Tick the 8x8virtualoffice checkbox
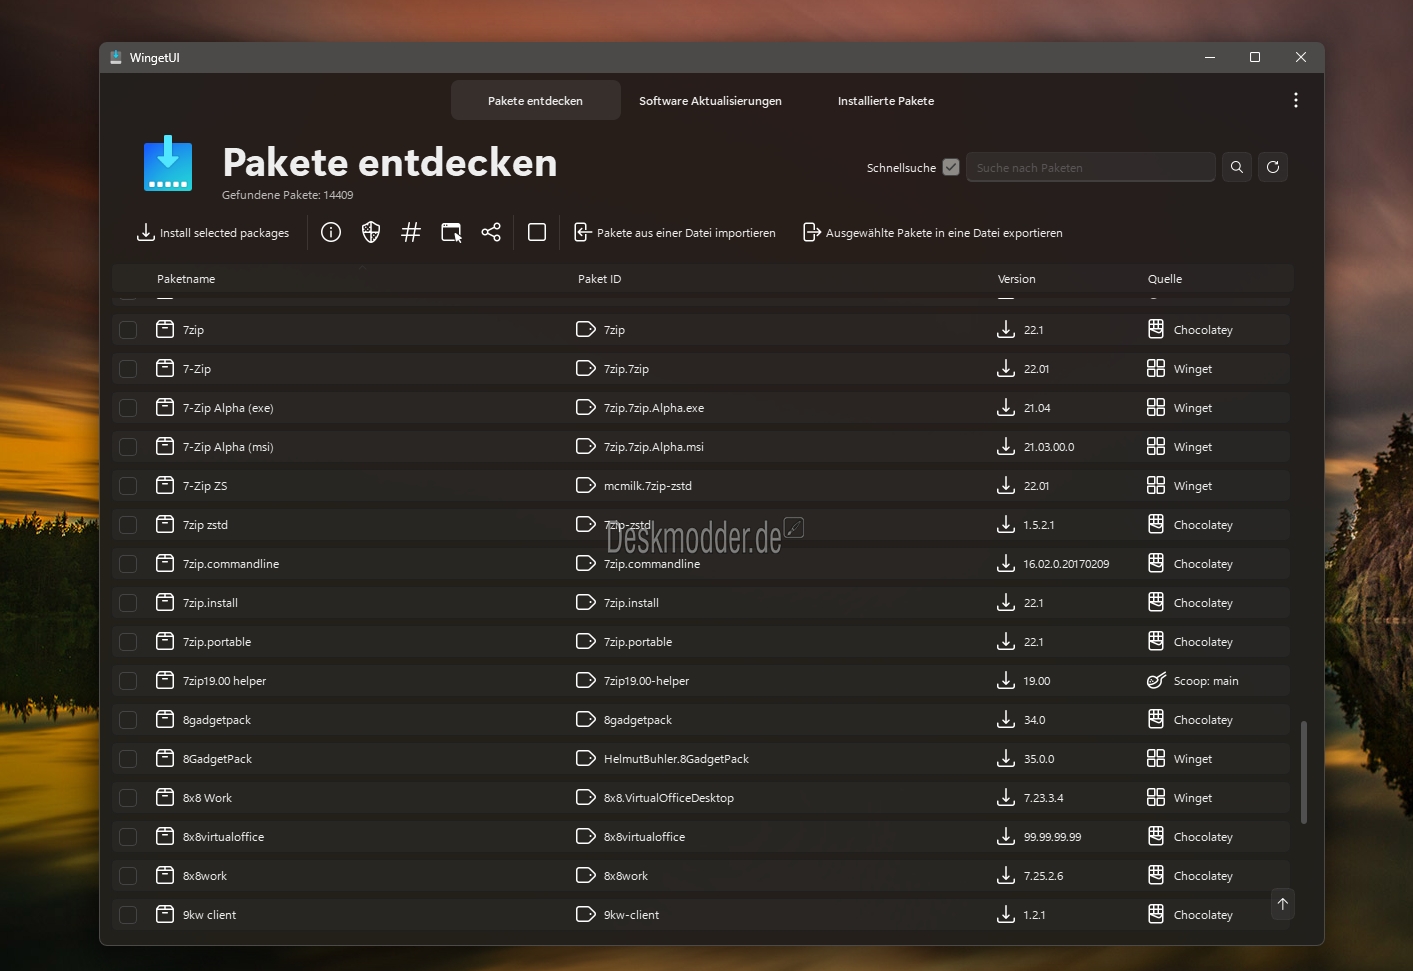1413x971 pixels. tap(128, 837)
